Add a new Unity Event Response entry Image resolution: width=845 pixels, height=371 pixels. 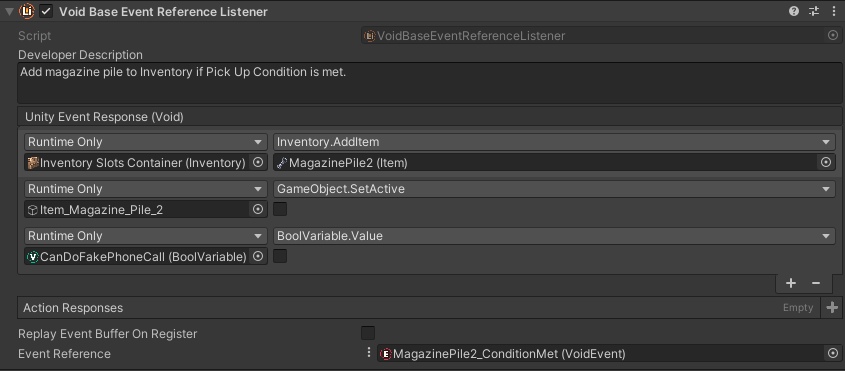coord(791,284)
